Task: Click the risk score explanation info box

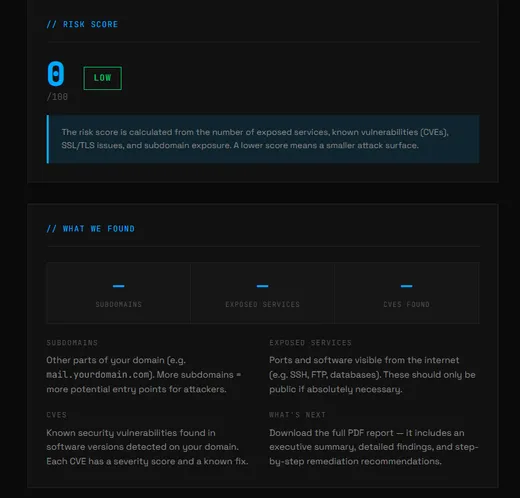Action: (x=263, y=139)
